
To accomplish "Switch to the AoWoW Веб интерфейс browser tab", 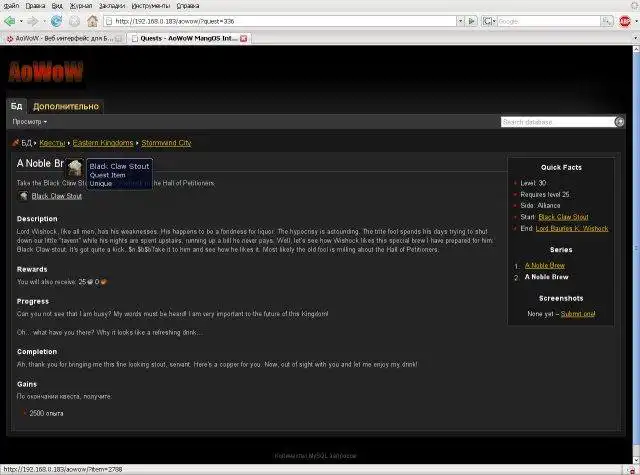I will point(64,38).
